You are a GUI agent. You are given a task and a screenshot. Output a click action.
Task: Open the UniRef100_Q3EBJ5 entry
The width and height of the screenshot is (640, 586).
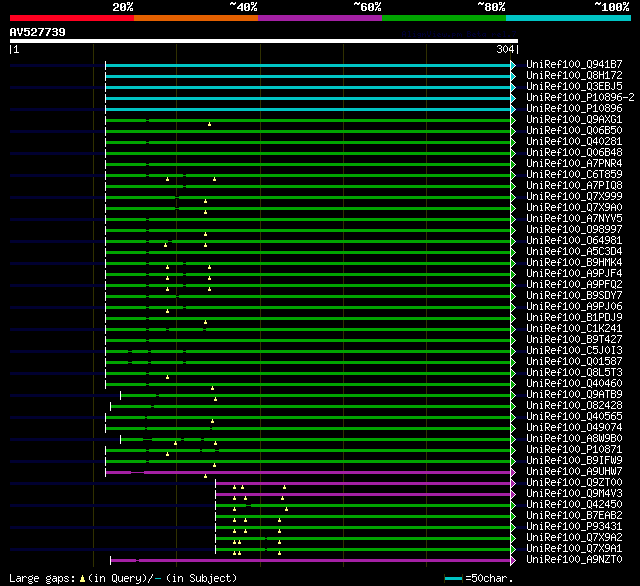(x=574, y=87)
